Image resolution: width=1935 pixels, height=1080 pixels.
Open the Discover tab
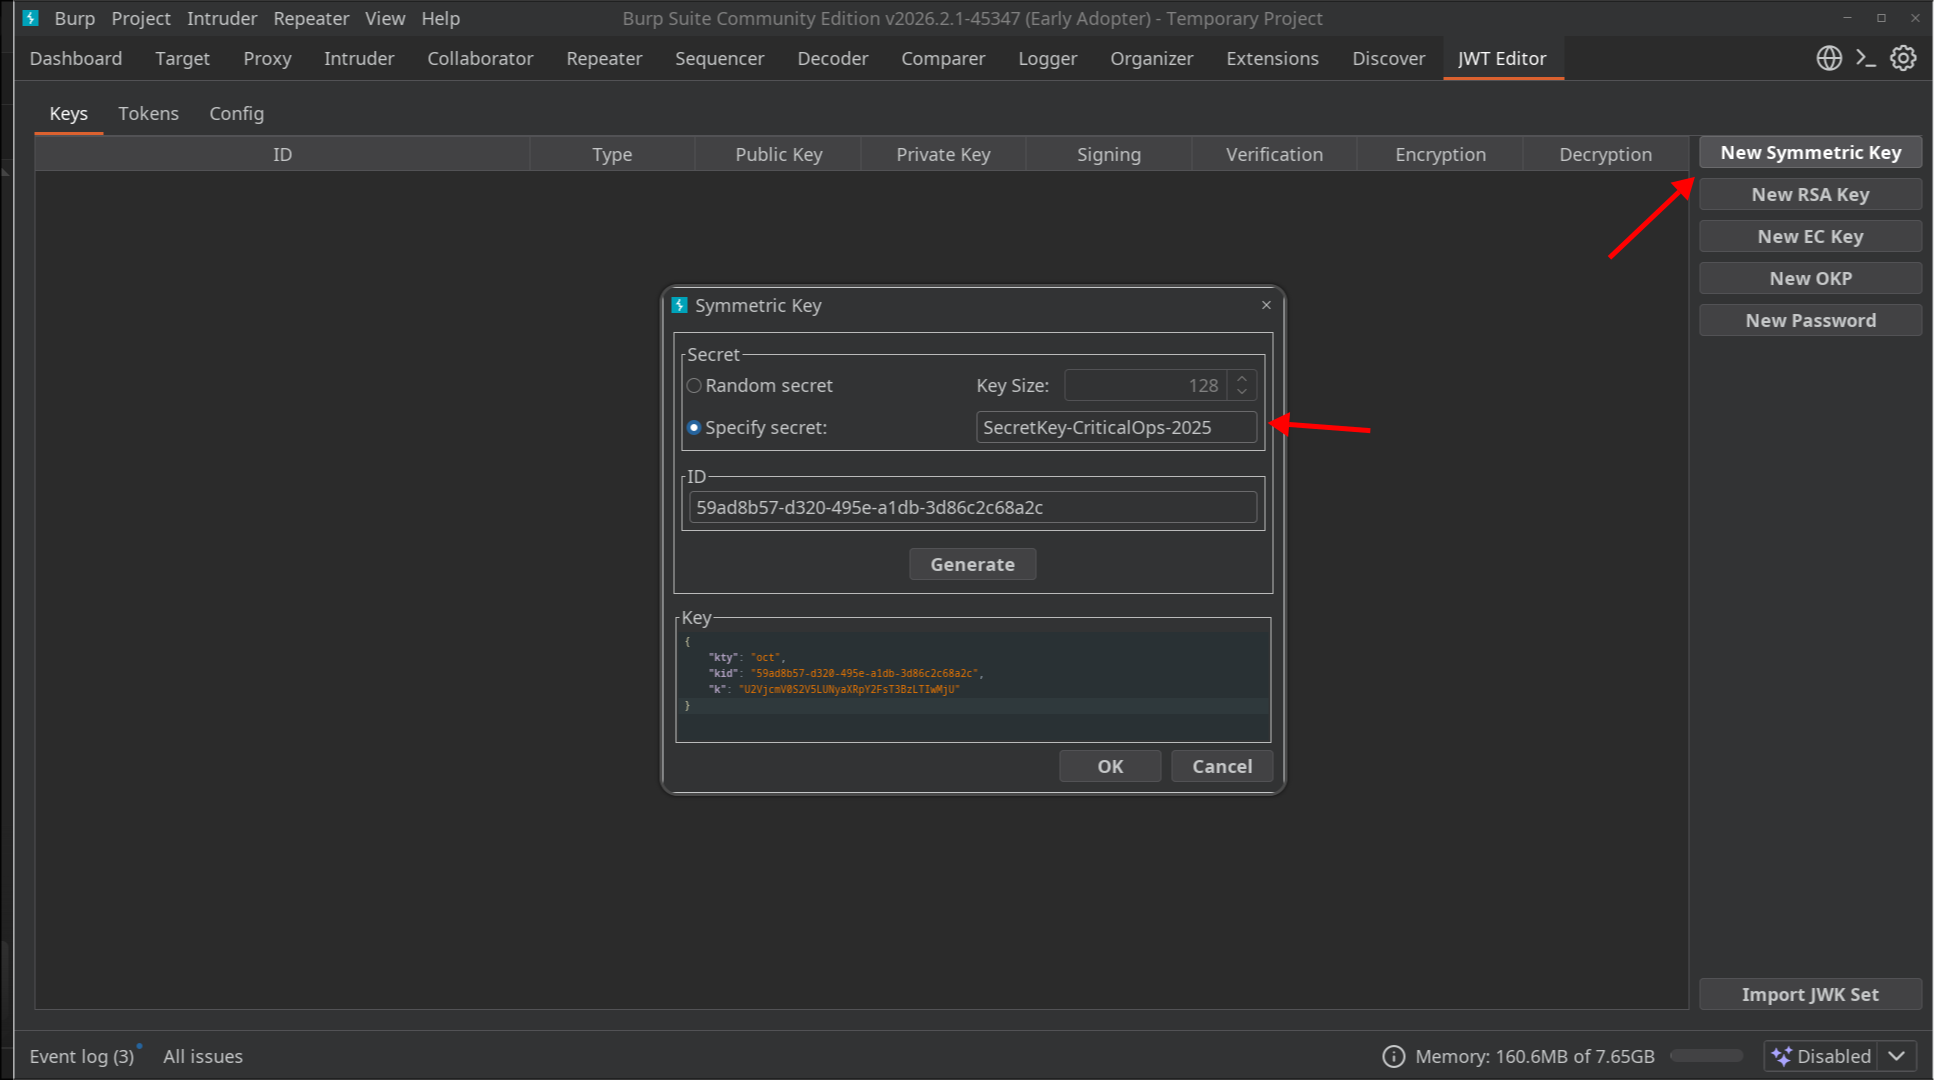coord(1389,59)
